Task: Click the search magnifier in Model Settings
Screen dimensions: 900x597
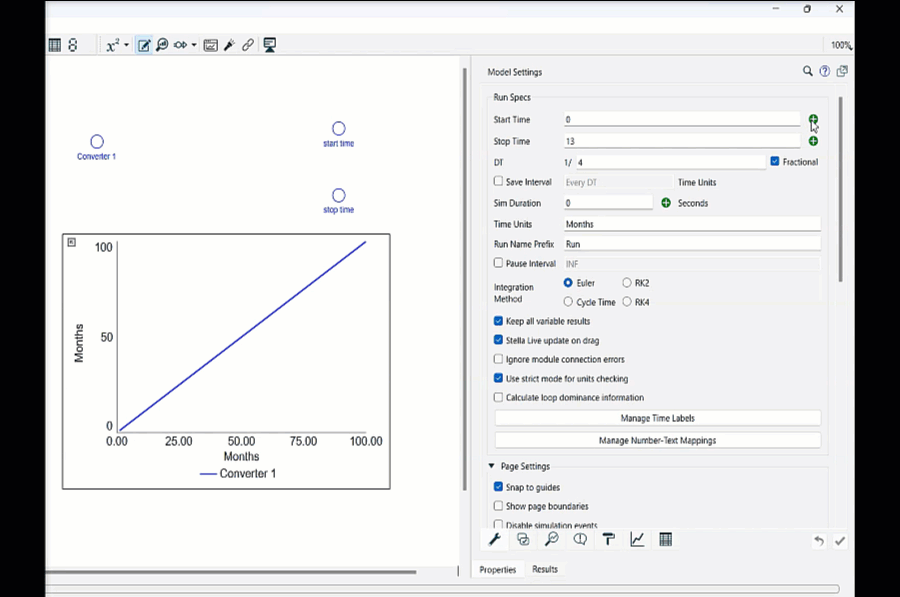Action: [808, 72]
